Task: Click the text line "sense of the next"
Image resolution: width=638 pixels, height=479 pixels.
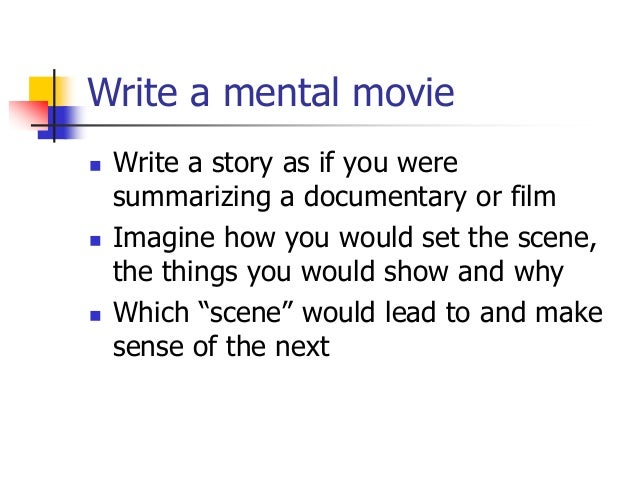Action: [220, 349]
